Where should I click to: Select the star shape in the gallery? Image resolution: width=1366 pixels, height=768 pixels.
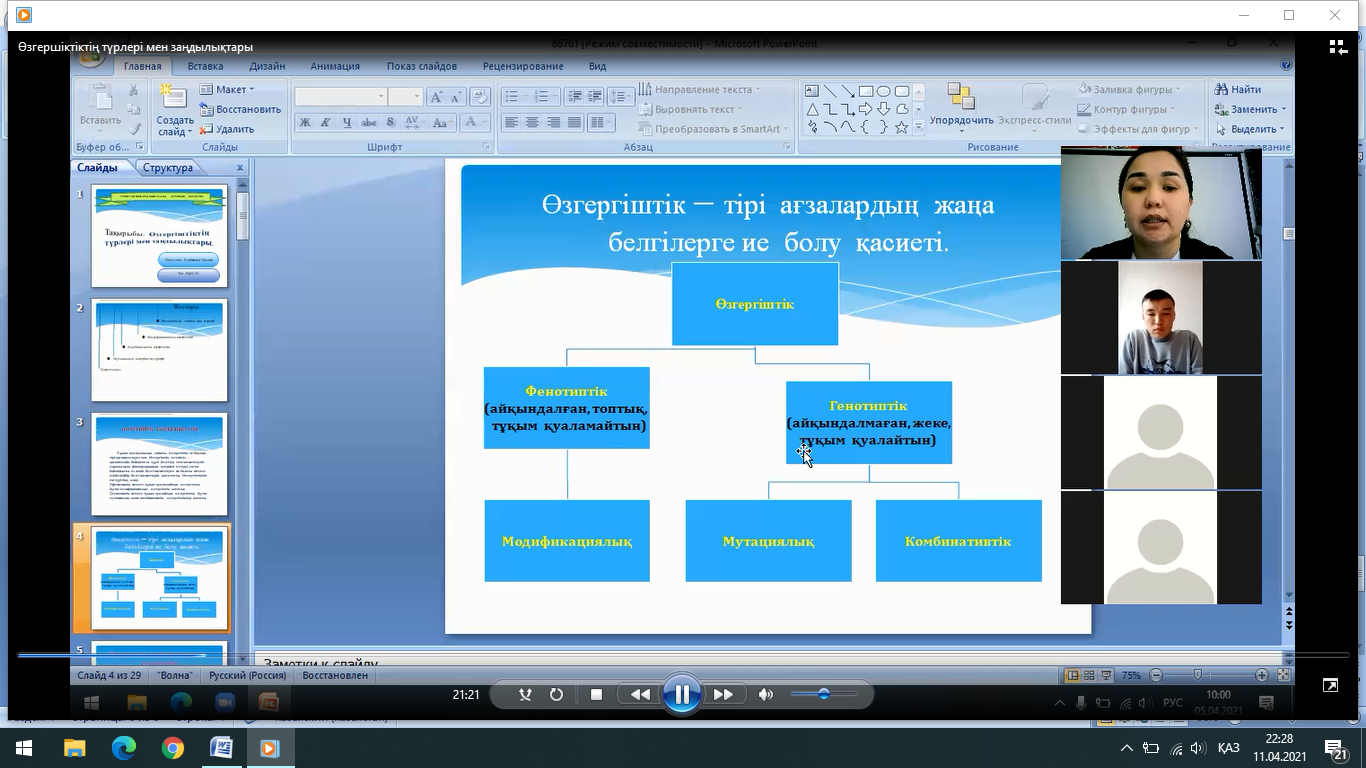pyautogui.click(x=902, y=128)
